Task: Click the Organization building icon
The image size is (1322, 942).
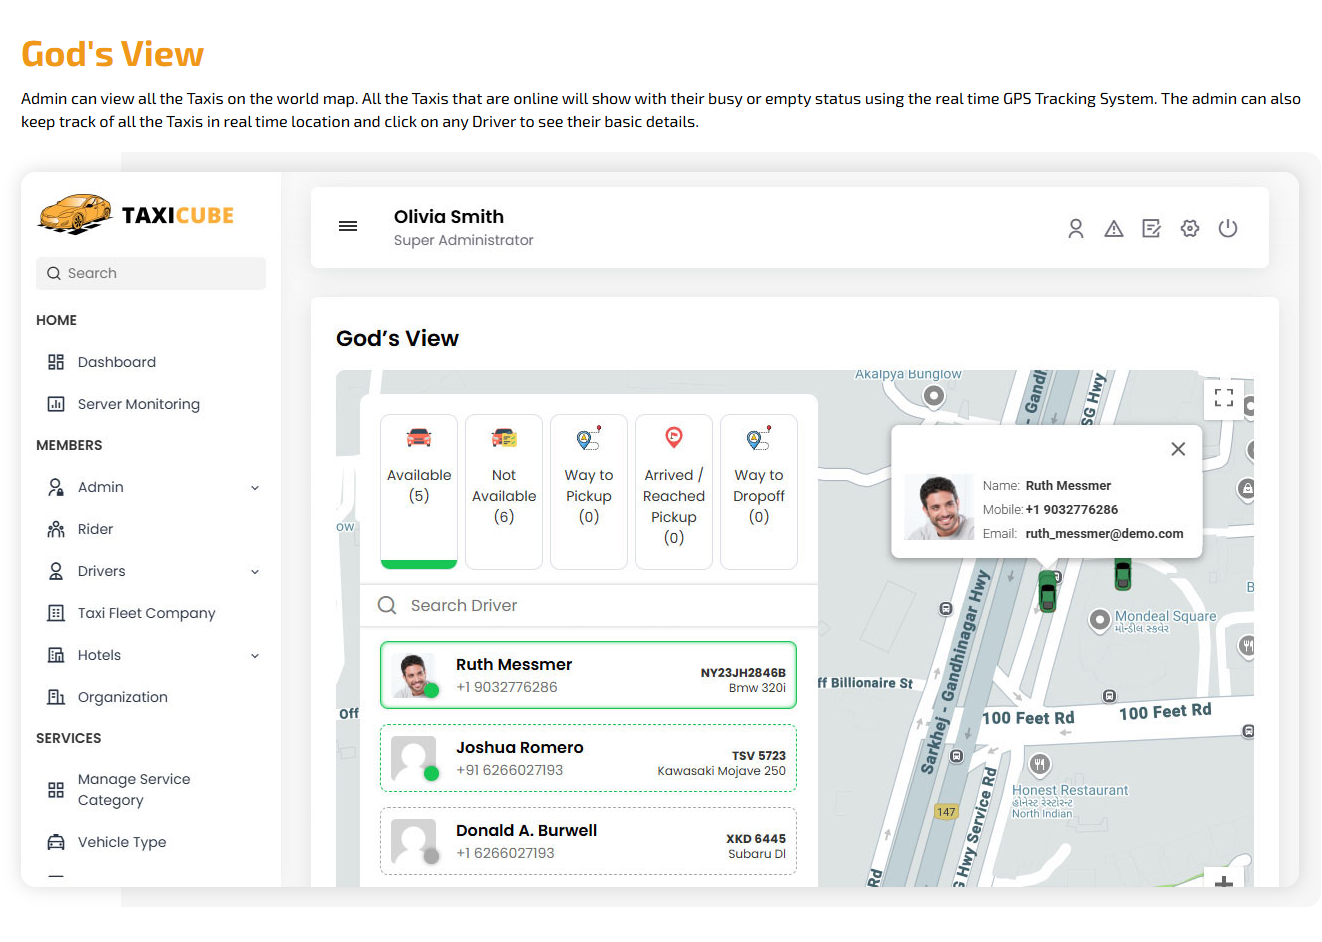Action: pyautogui.click(x=56, y=697)
